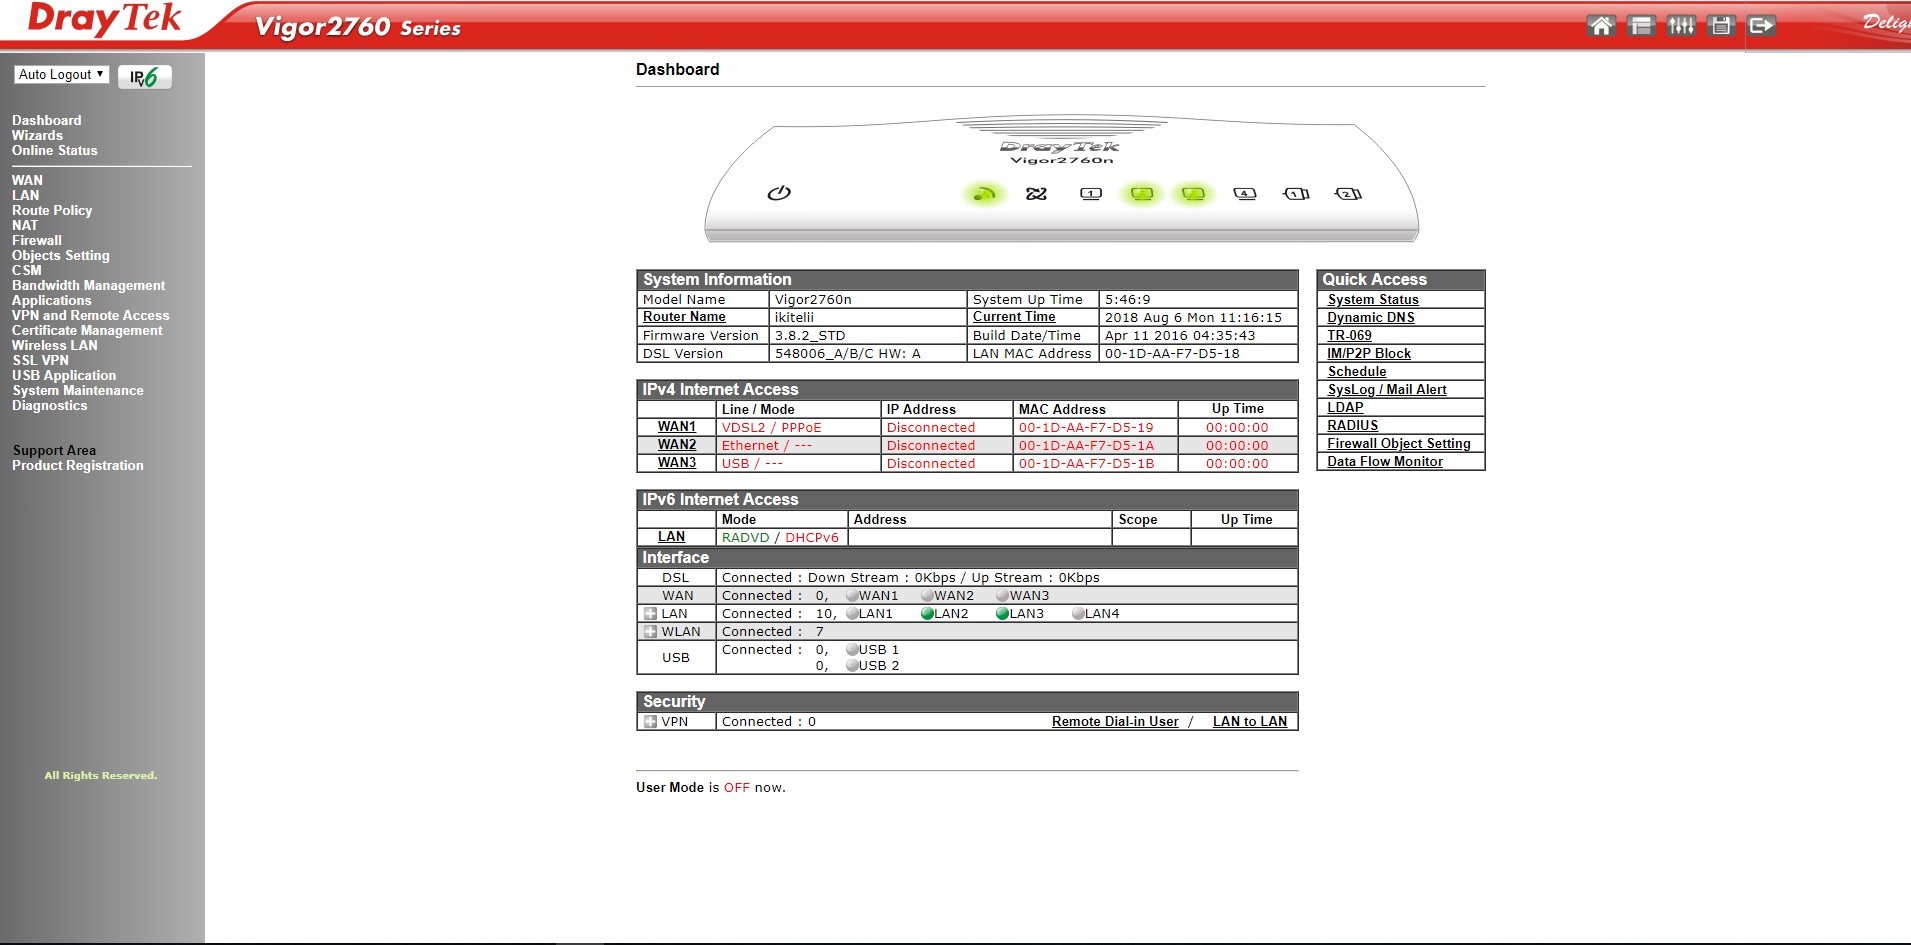Open the Remote Dial-in User link
Screen dimensions: 1911x945
1115,722
